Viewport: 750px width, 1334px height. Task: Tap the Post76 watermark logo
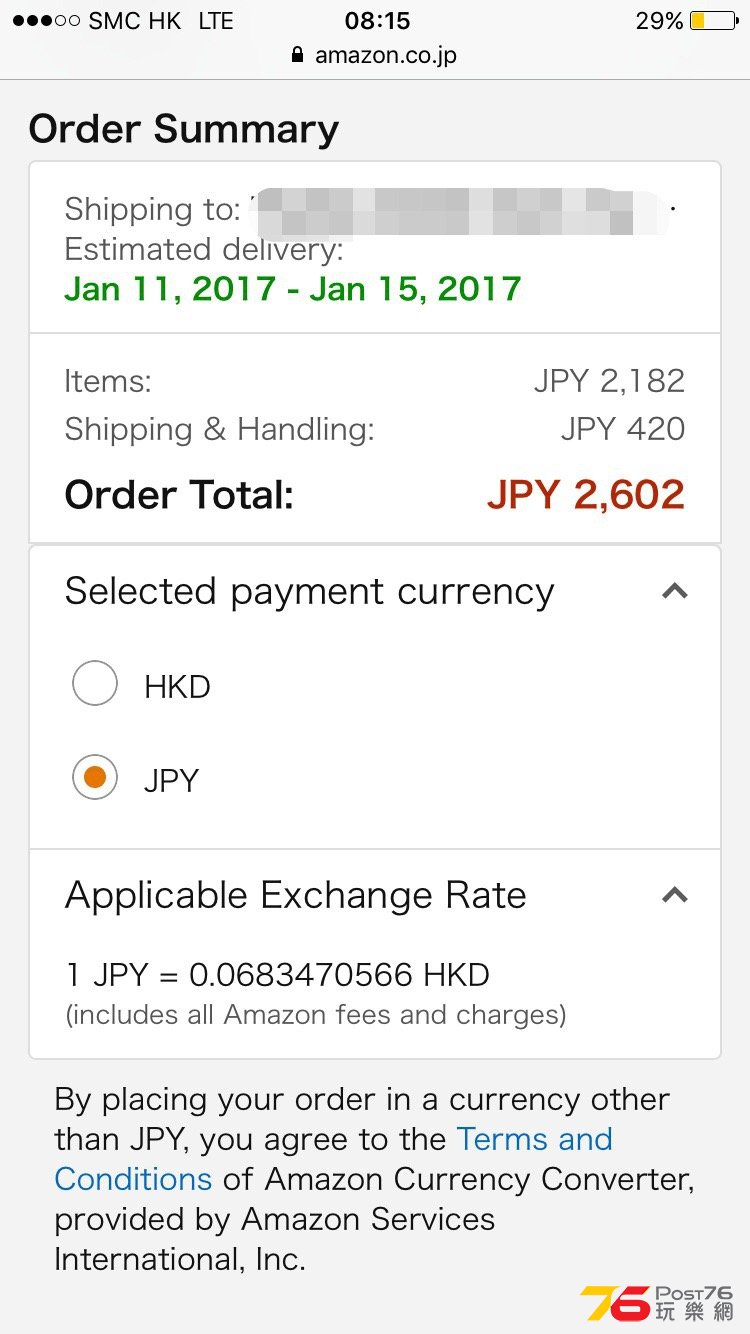click(657, 1304)
